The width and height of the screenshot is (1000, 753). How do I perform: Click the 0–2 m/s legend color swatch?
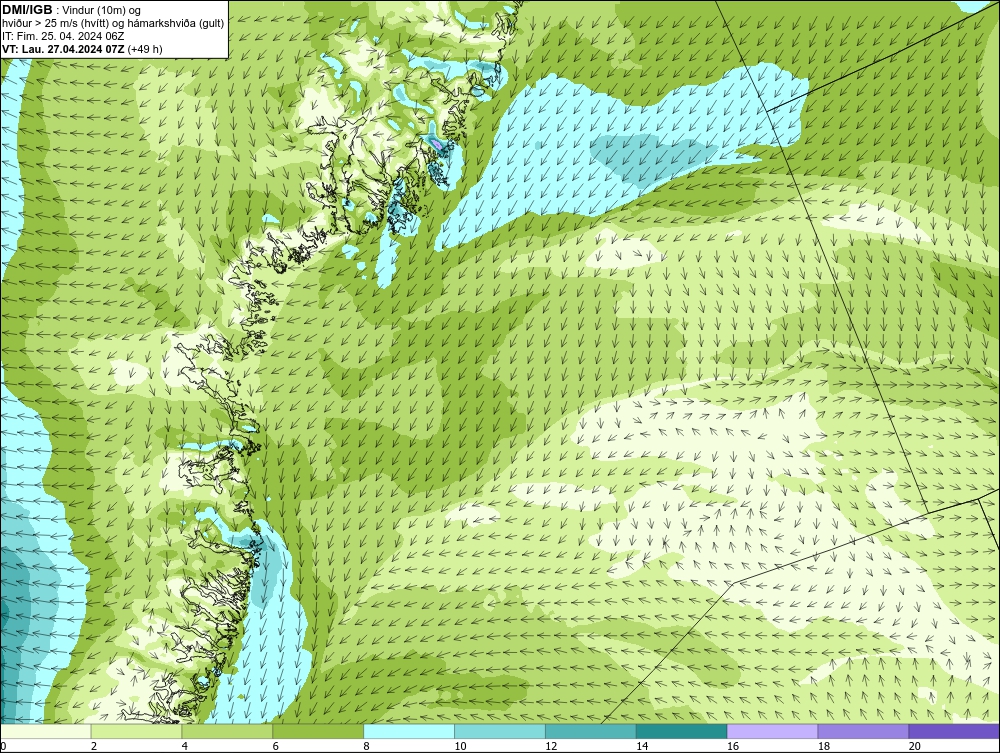click(46, 731)
